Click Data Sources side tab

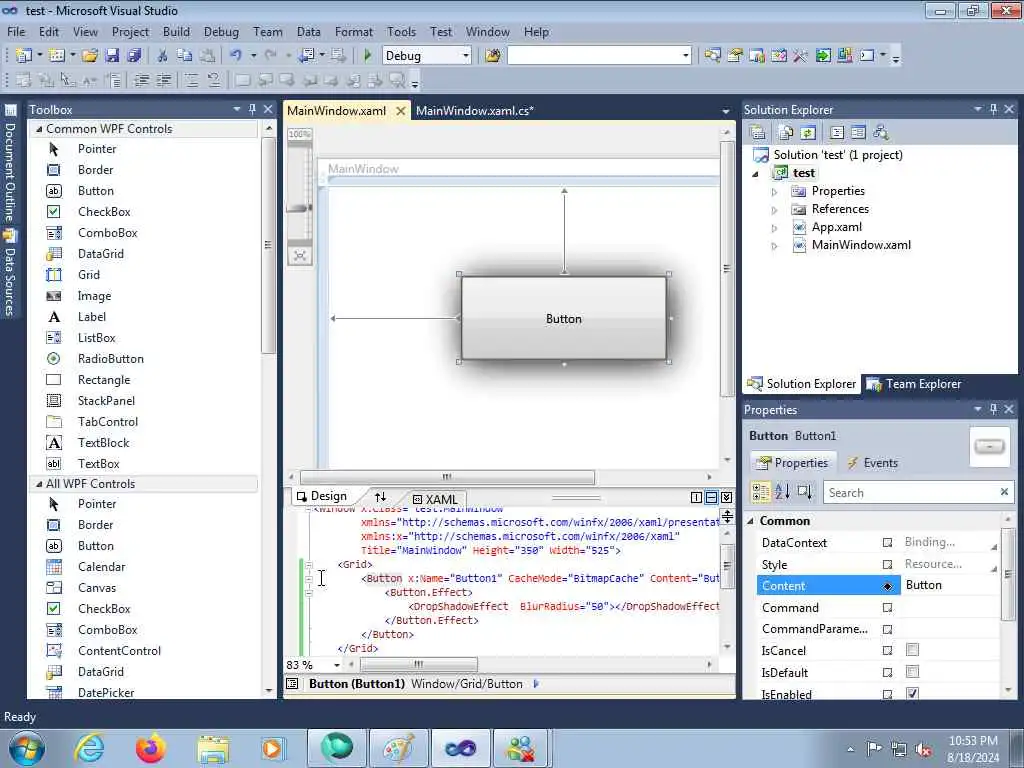click(x=10, y=274)
